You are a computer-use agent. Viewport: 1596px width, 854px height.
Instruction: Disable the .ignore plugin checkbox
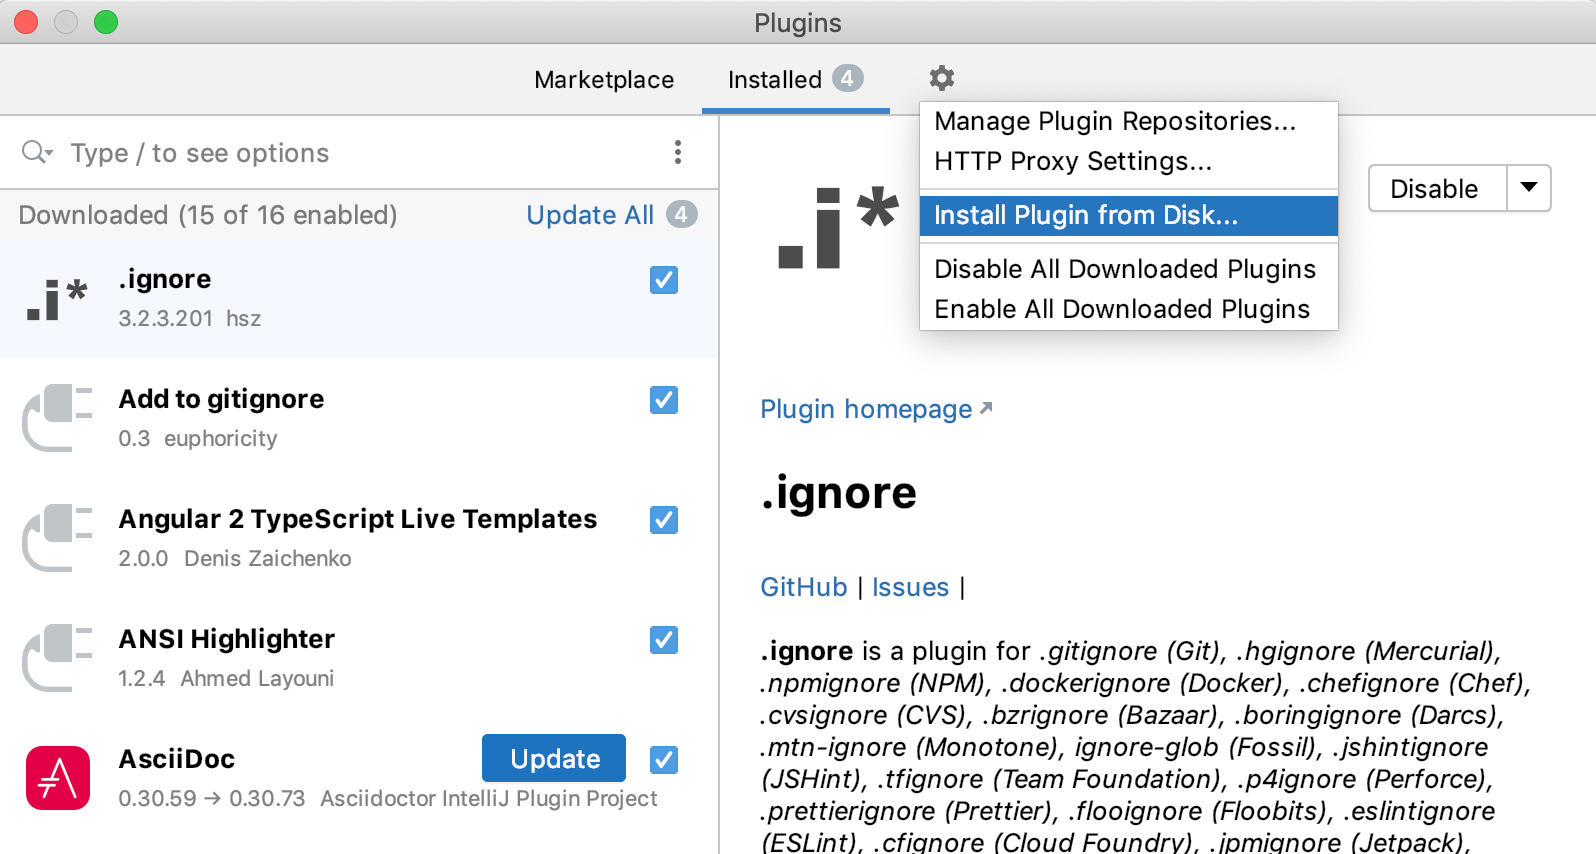coord(664,280)
